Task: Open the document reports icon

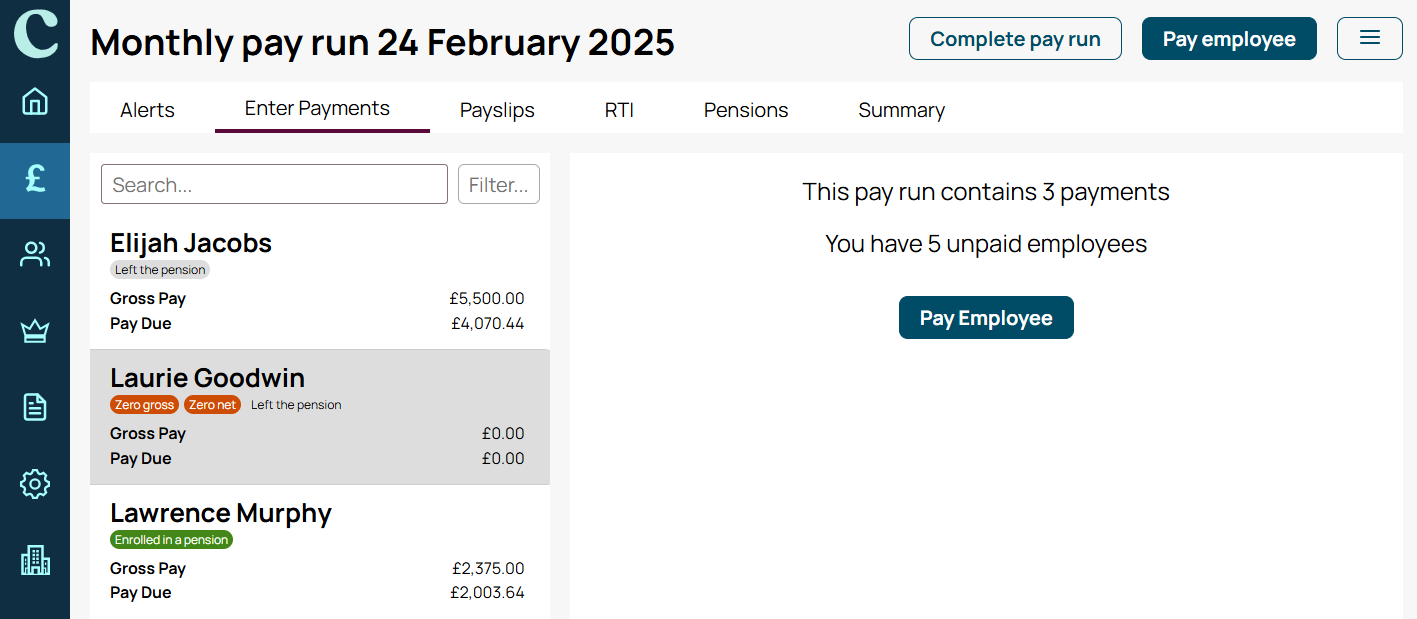Action: (x=35, y=406)
